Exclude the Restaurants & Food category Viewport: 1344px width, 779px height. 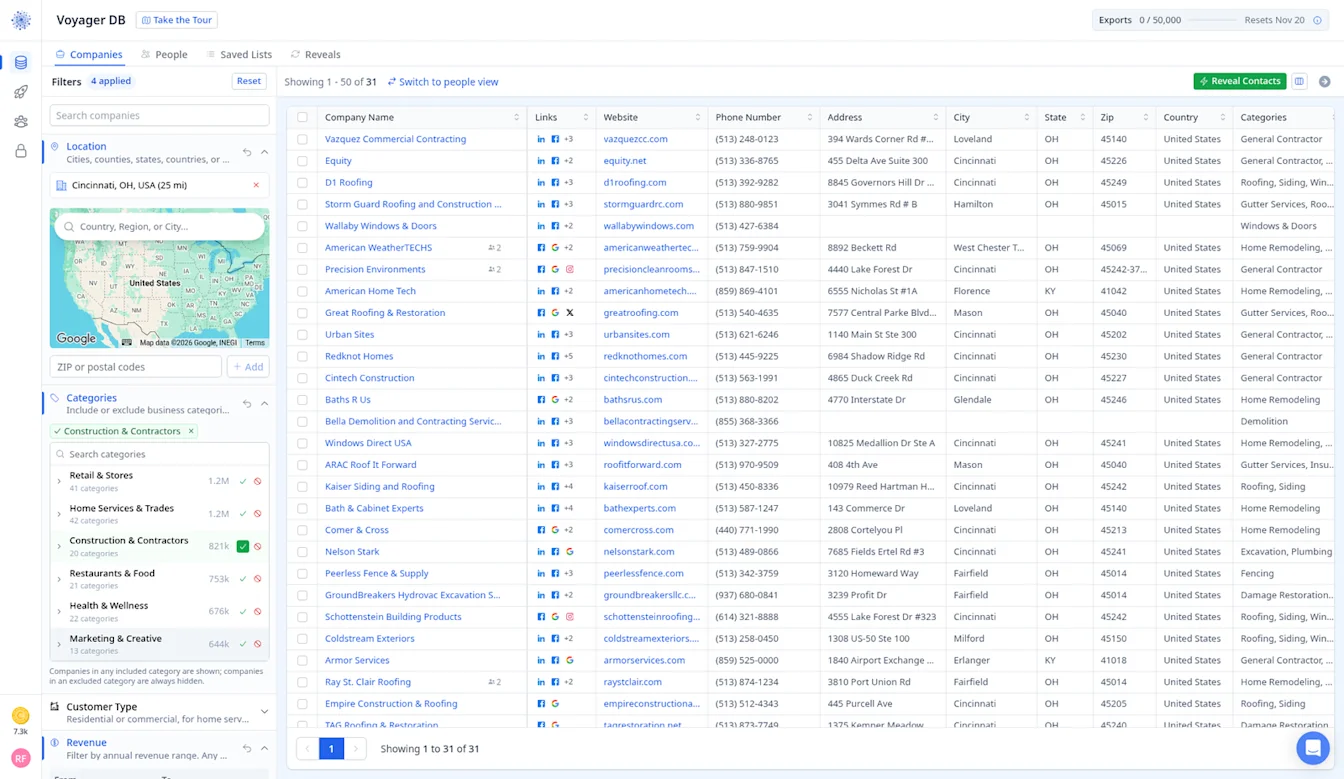click(x=258, y=579)
